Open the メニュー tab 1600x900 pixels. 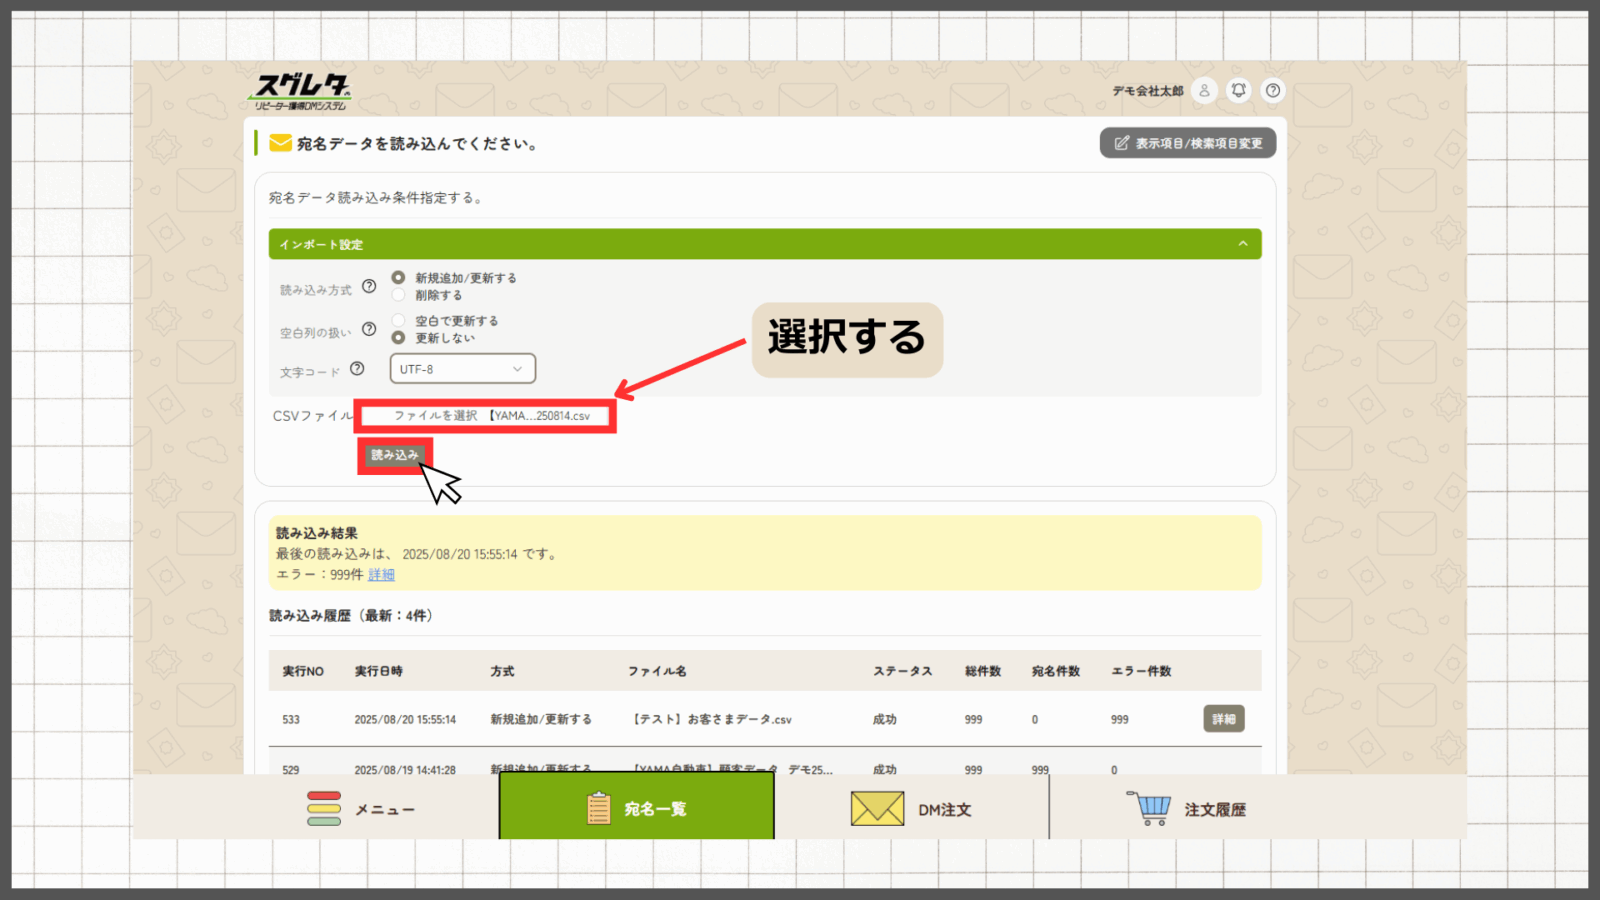coord(362,808)
